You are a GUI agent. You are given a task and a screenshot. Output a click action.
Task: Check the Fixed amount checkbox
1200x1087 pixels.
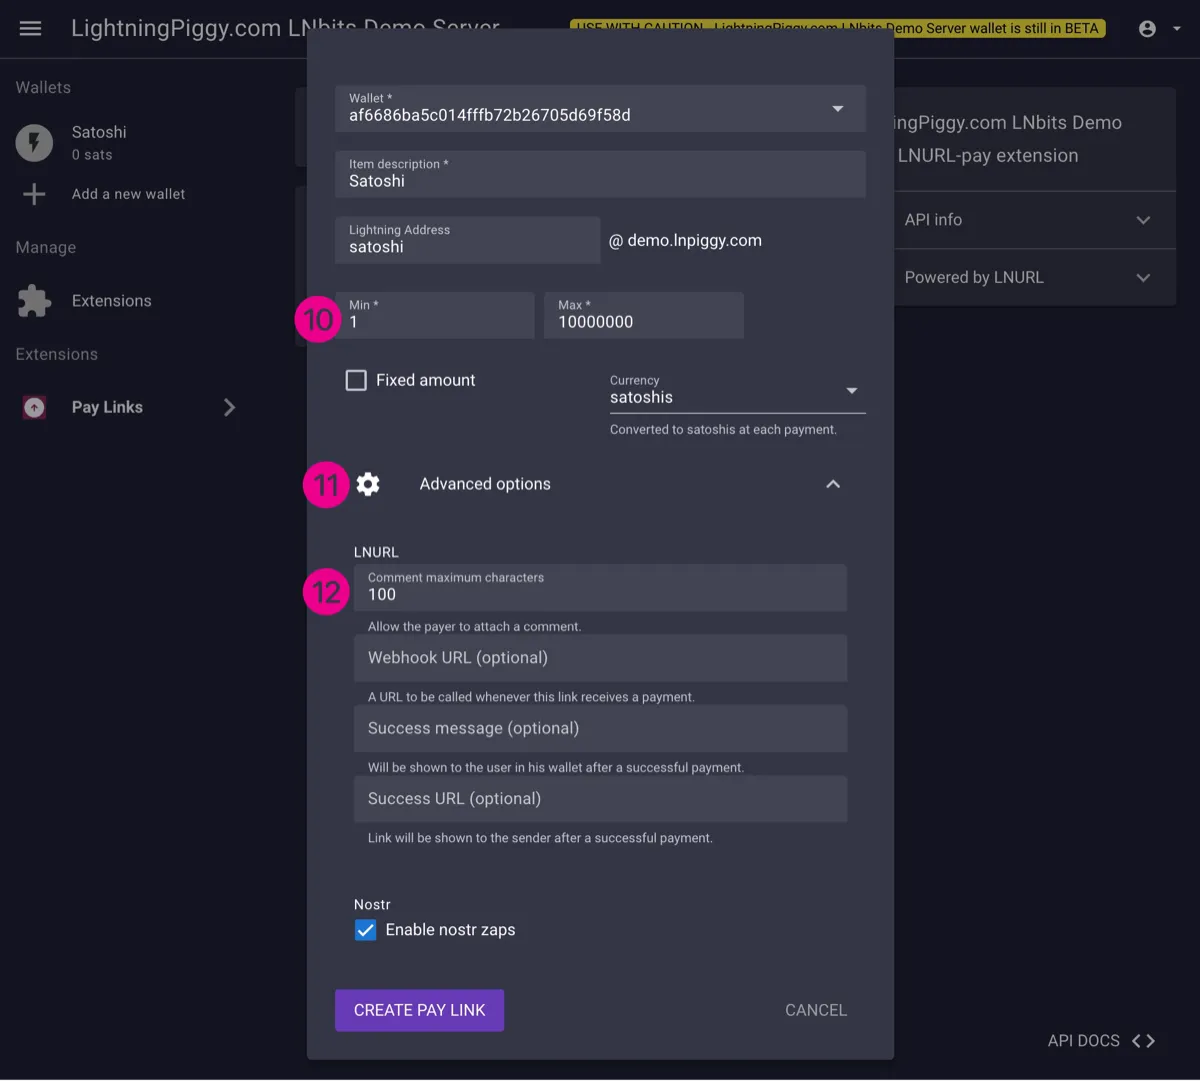pos(356,380)
